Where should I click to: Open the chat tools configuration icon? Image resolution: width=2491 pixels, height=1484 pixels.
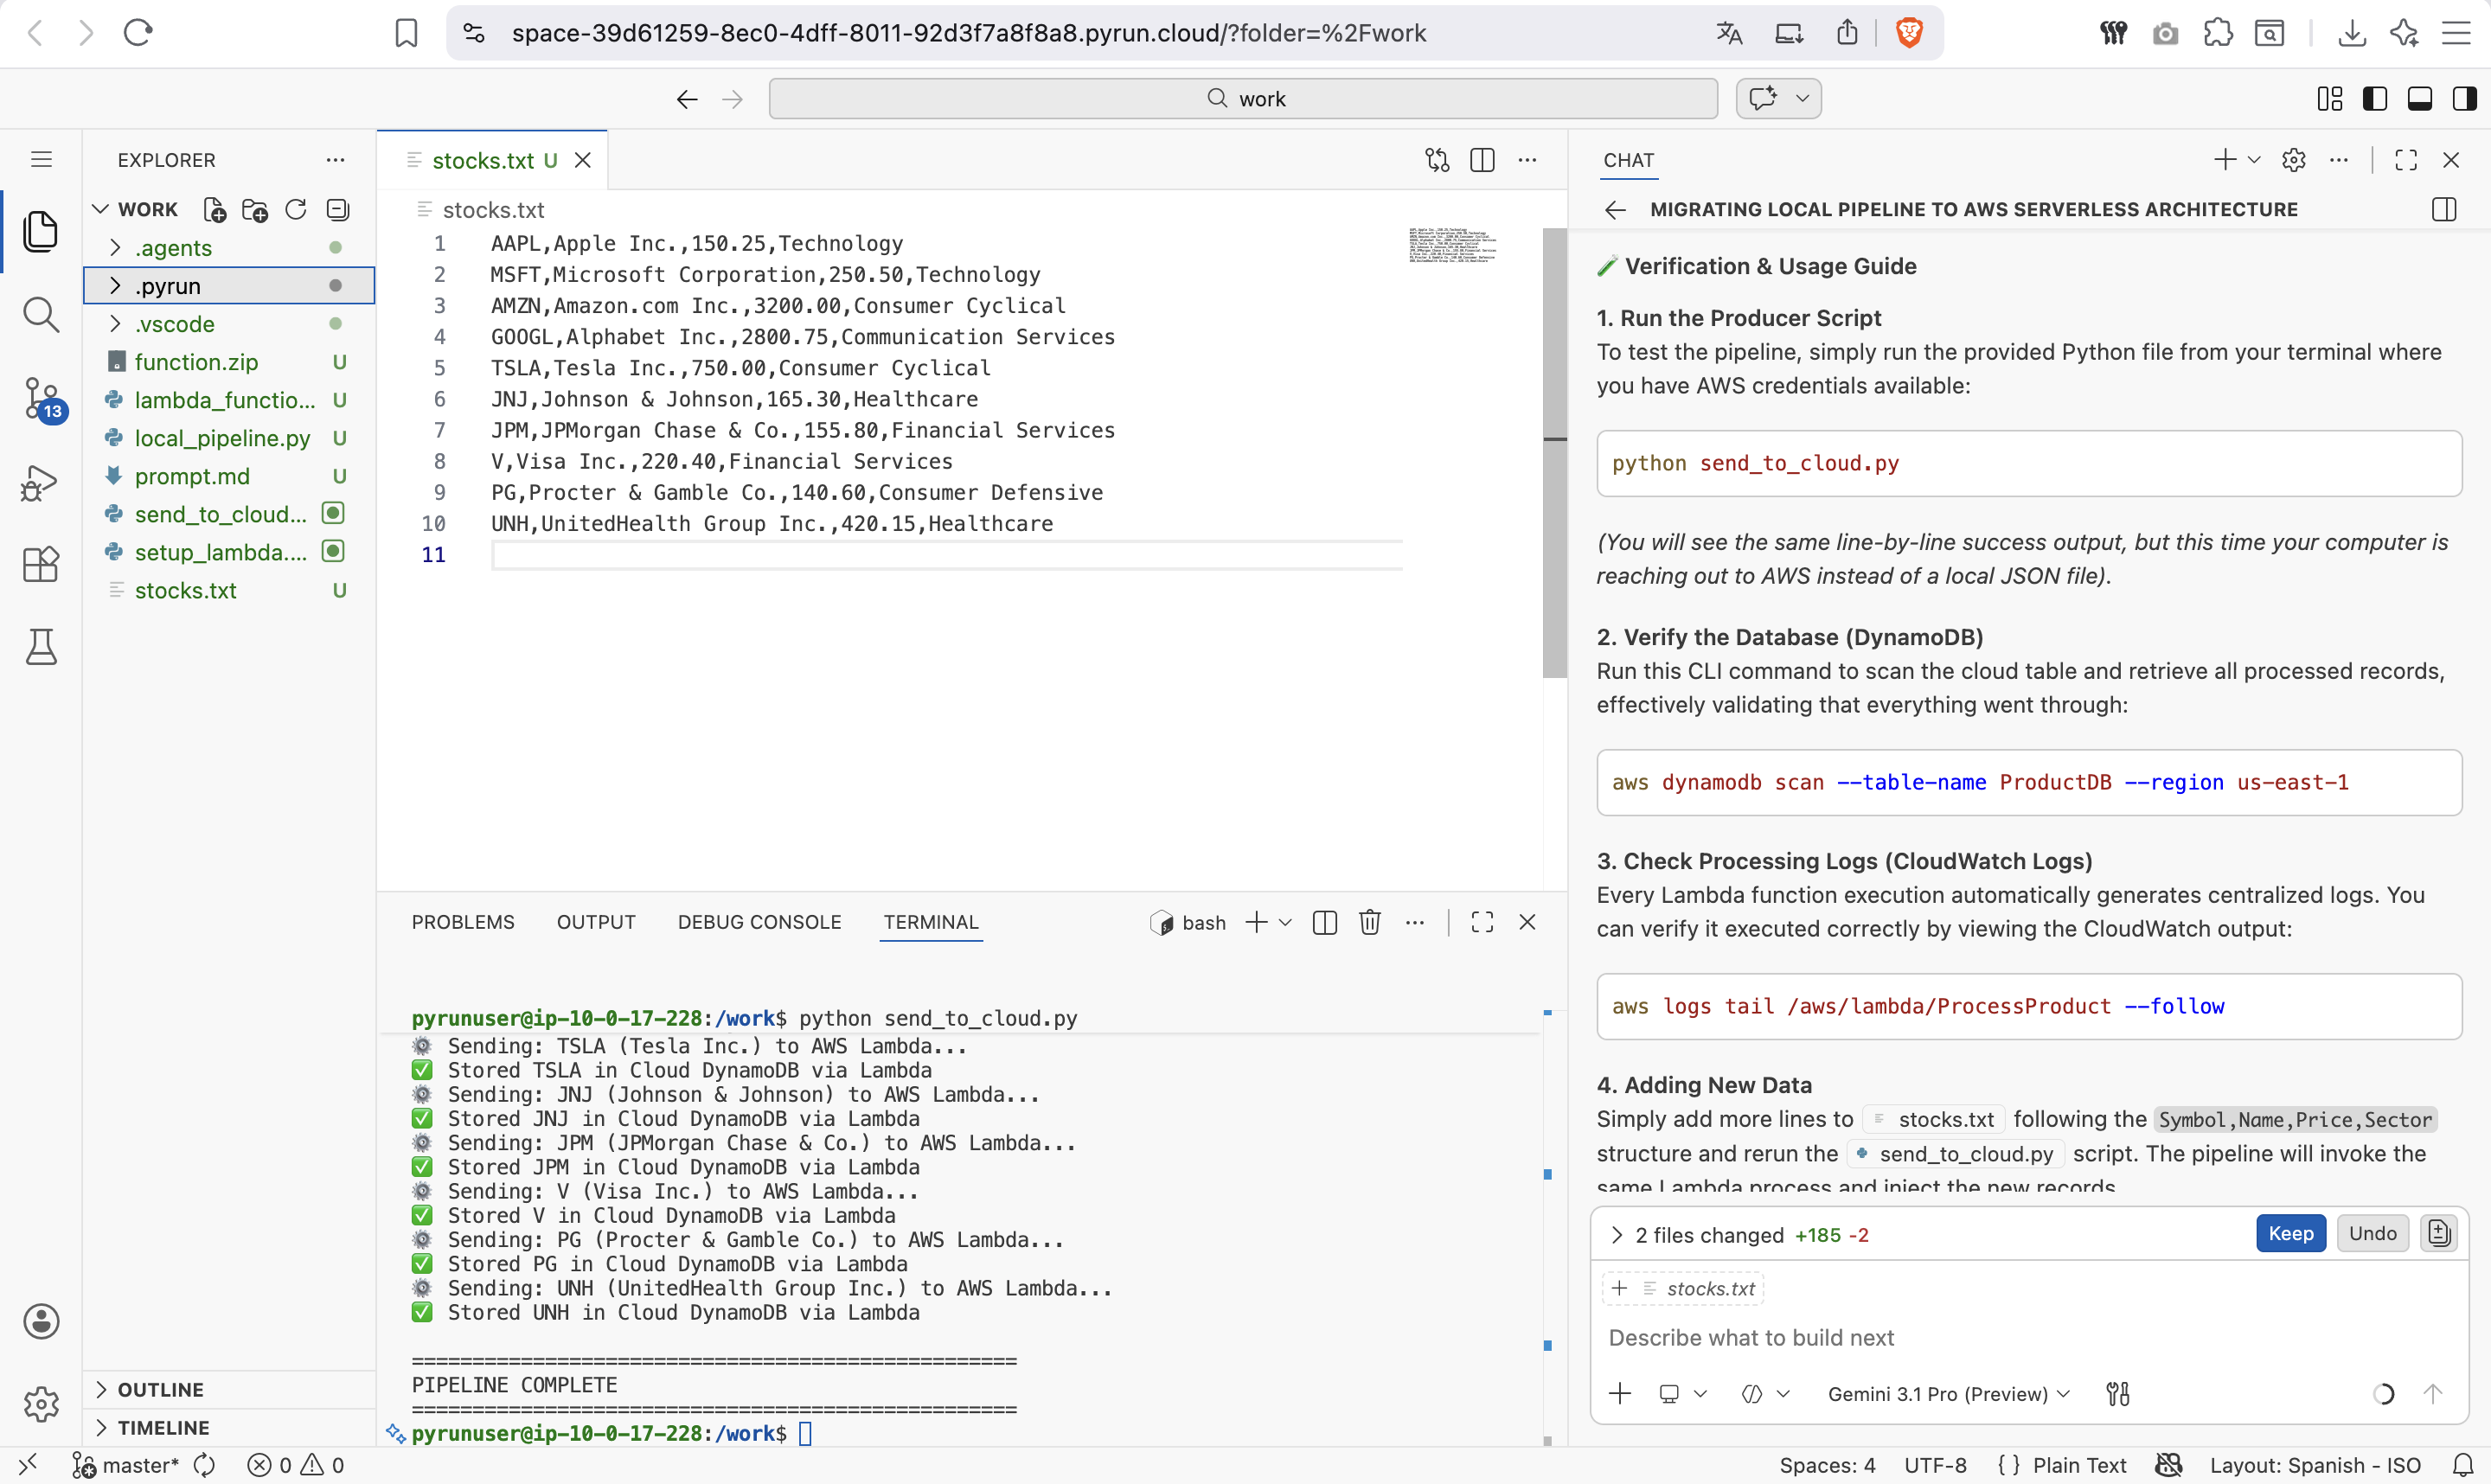point(2118,1394)
